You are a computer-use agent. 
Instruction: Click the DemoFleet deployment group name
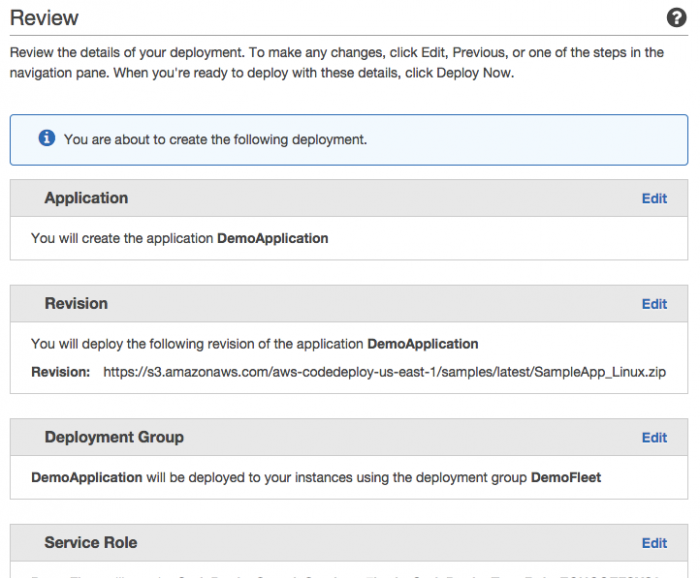click(566, 478)
